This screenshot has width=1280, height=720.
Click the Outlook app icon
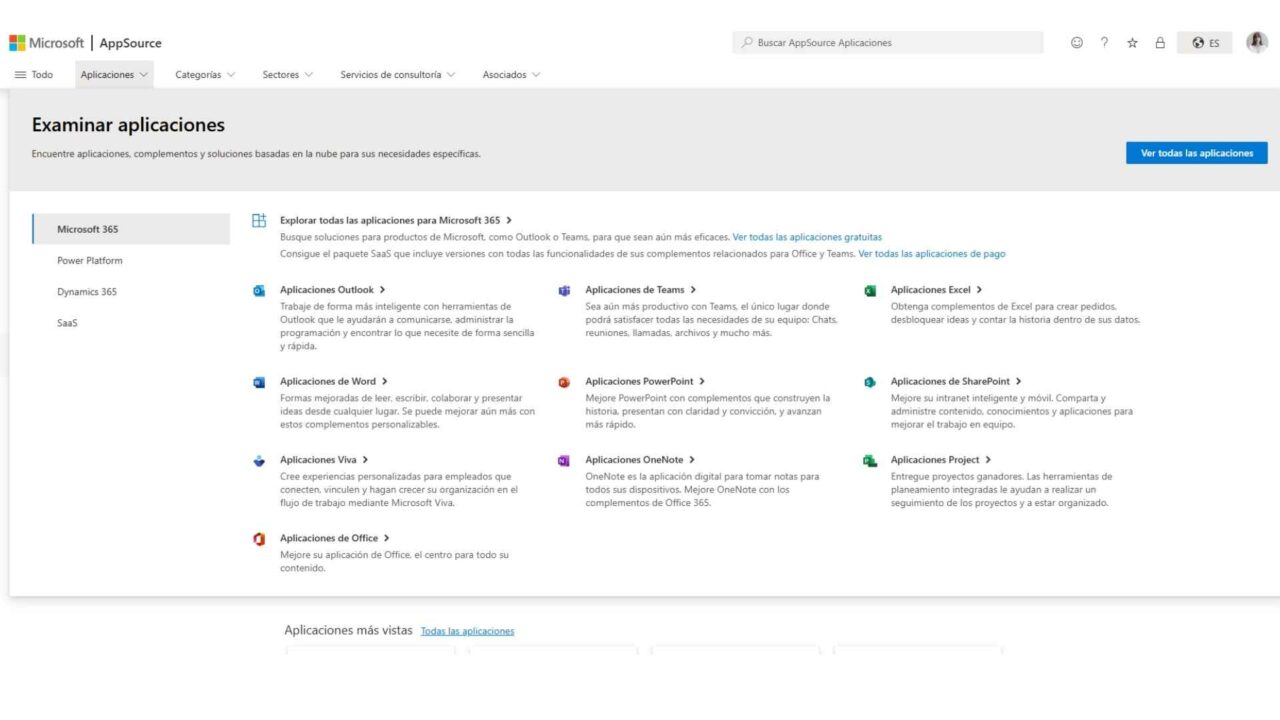[x=259, y=291]
